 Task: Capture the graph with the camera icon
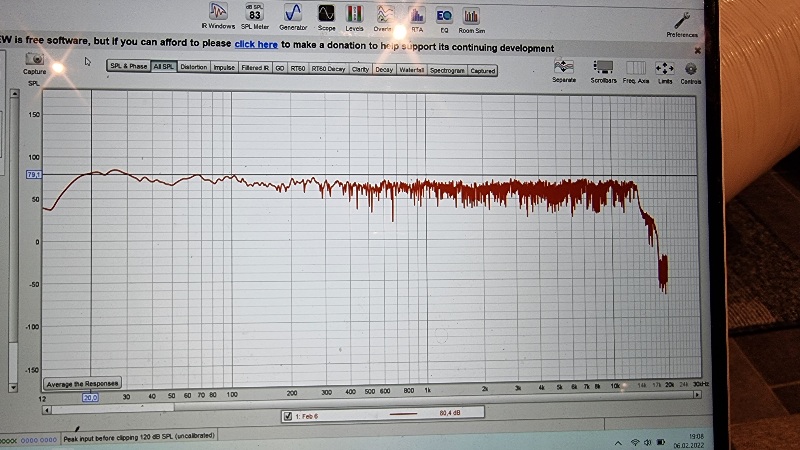34,62
